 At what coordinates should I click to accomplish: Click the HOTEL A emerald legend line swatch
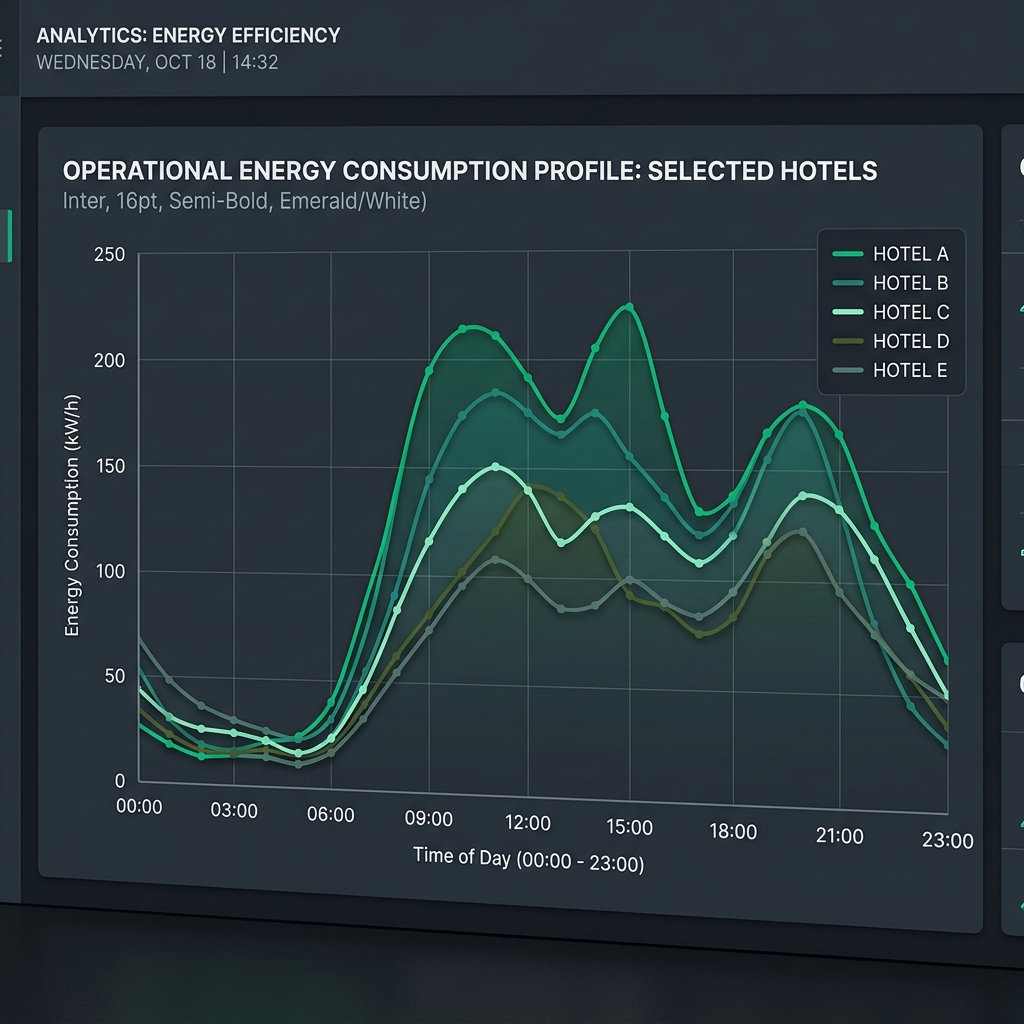click(847, 254)
